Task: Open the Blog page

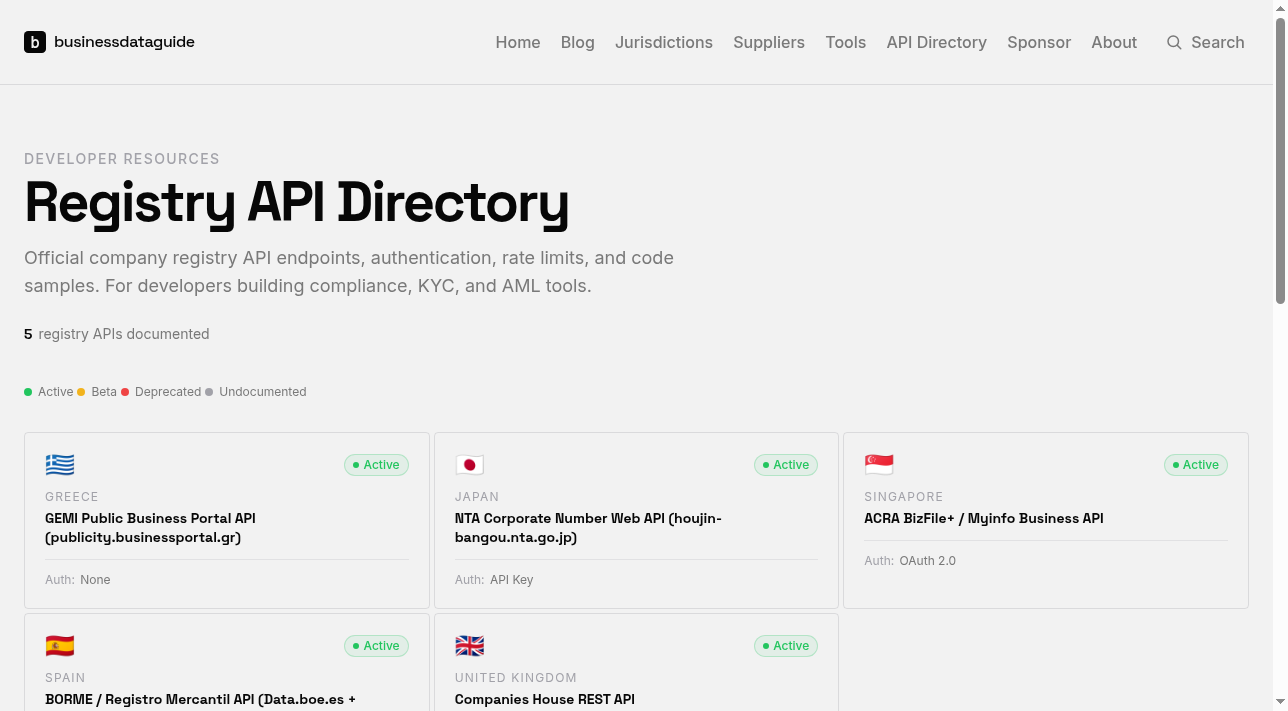Action: (578, 42)
